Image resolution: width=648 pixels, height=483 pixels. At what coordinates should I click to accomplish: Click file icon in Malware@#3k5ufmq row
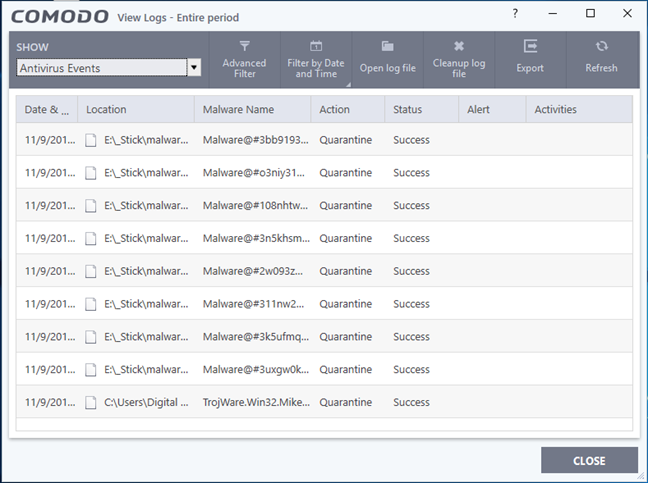(91, 337)
